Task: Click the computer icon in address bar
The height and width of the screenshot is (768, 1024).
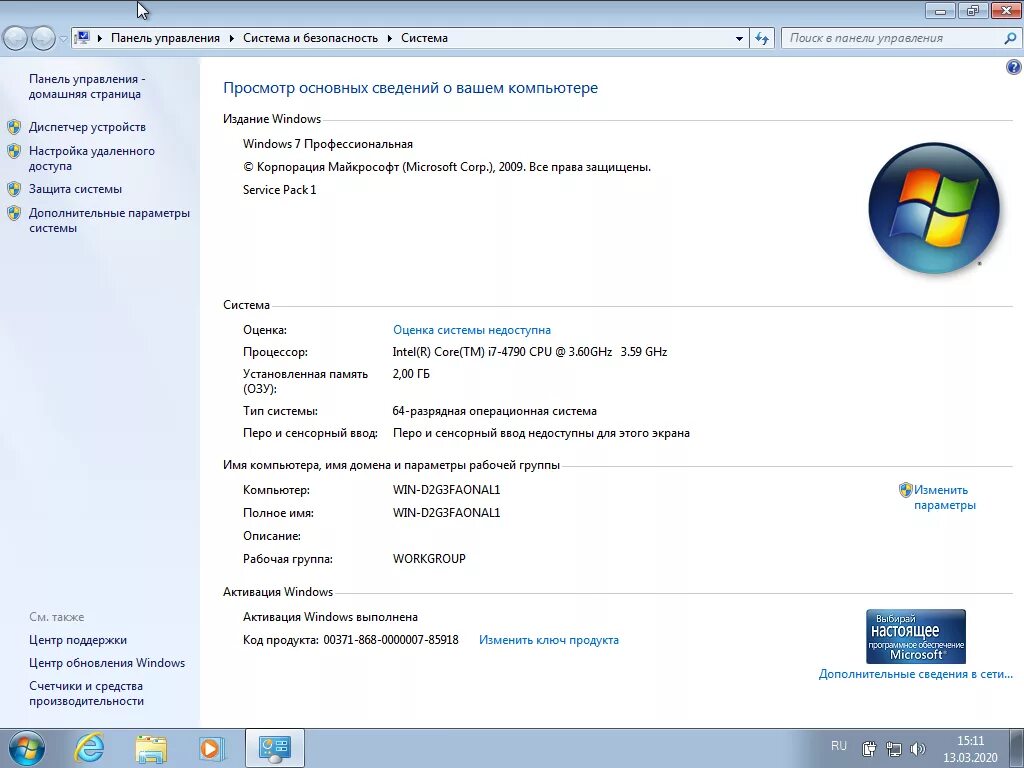Action: pyautogui.click(x=82, y=38)
